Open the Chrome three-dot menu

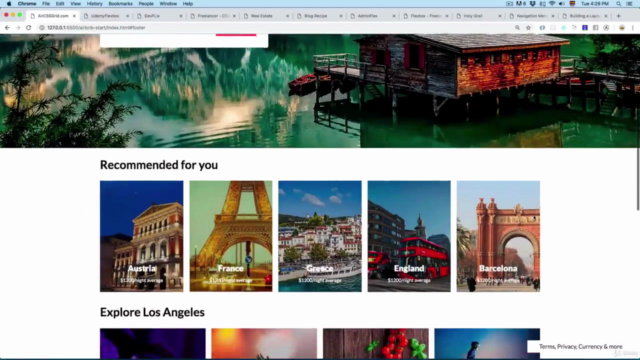pyautogui.click(x=633, y=28)
